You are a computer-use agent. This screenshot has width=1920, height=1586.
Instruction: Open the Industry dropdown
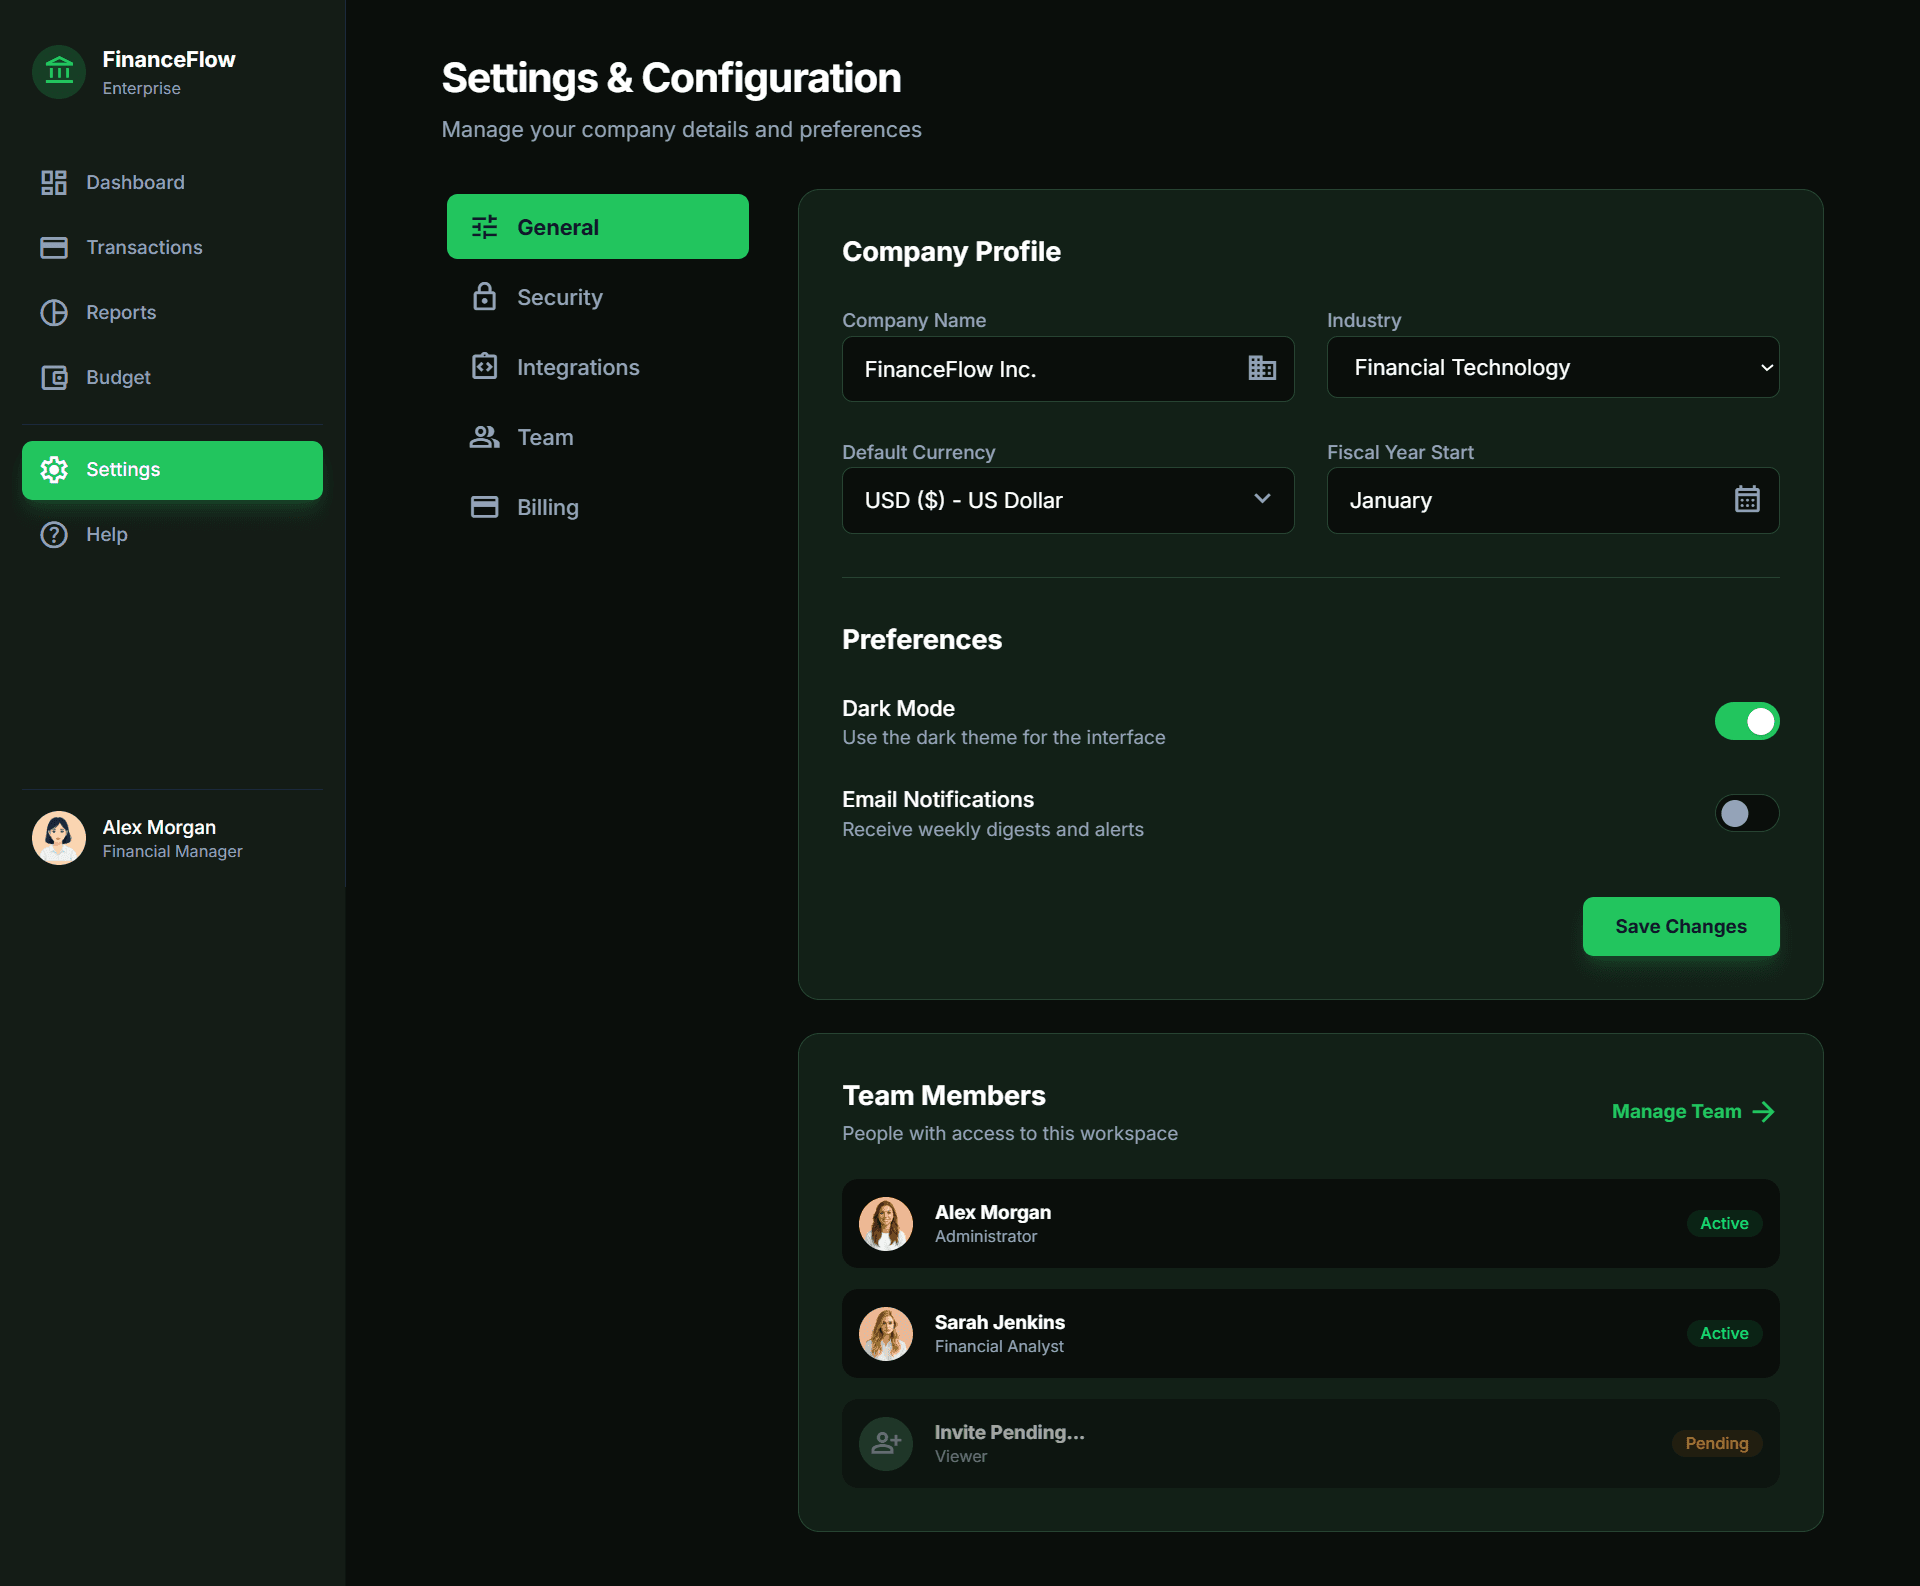1552,367
